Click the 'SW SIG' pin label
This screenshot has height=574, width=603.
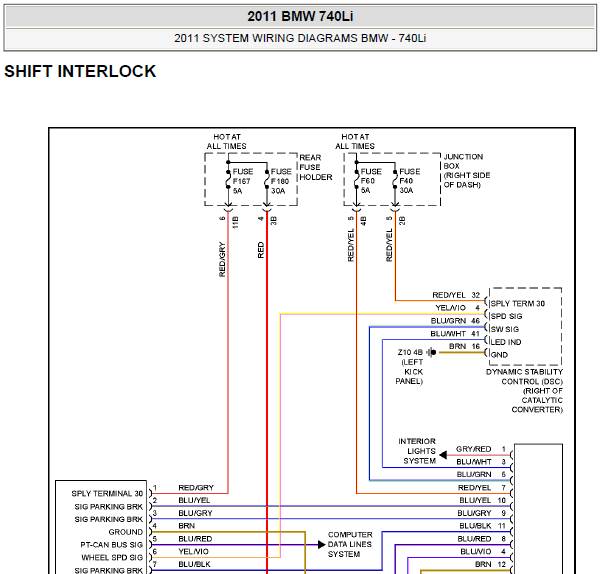pyautogui.click(x=505, y=329)
